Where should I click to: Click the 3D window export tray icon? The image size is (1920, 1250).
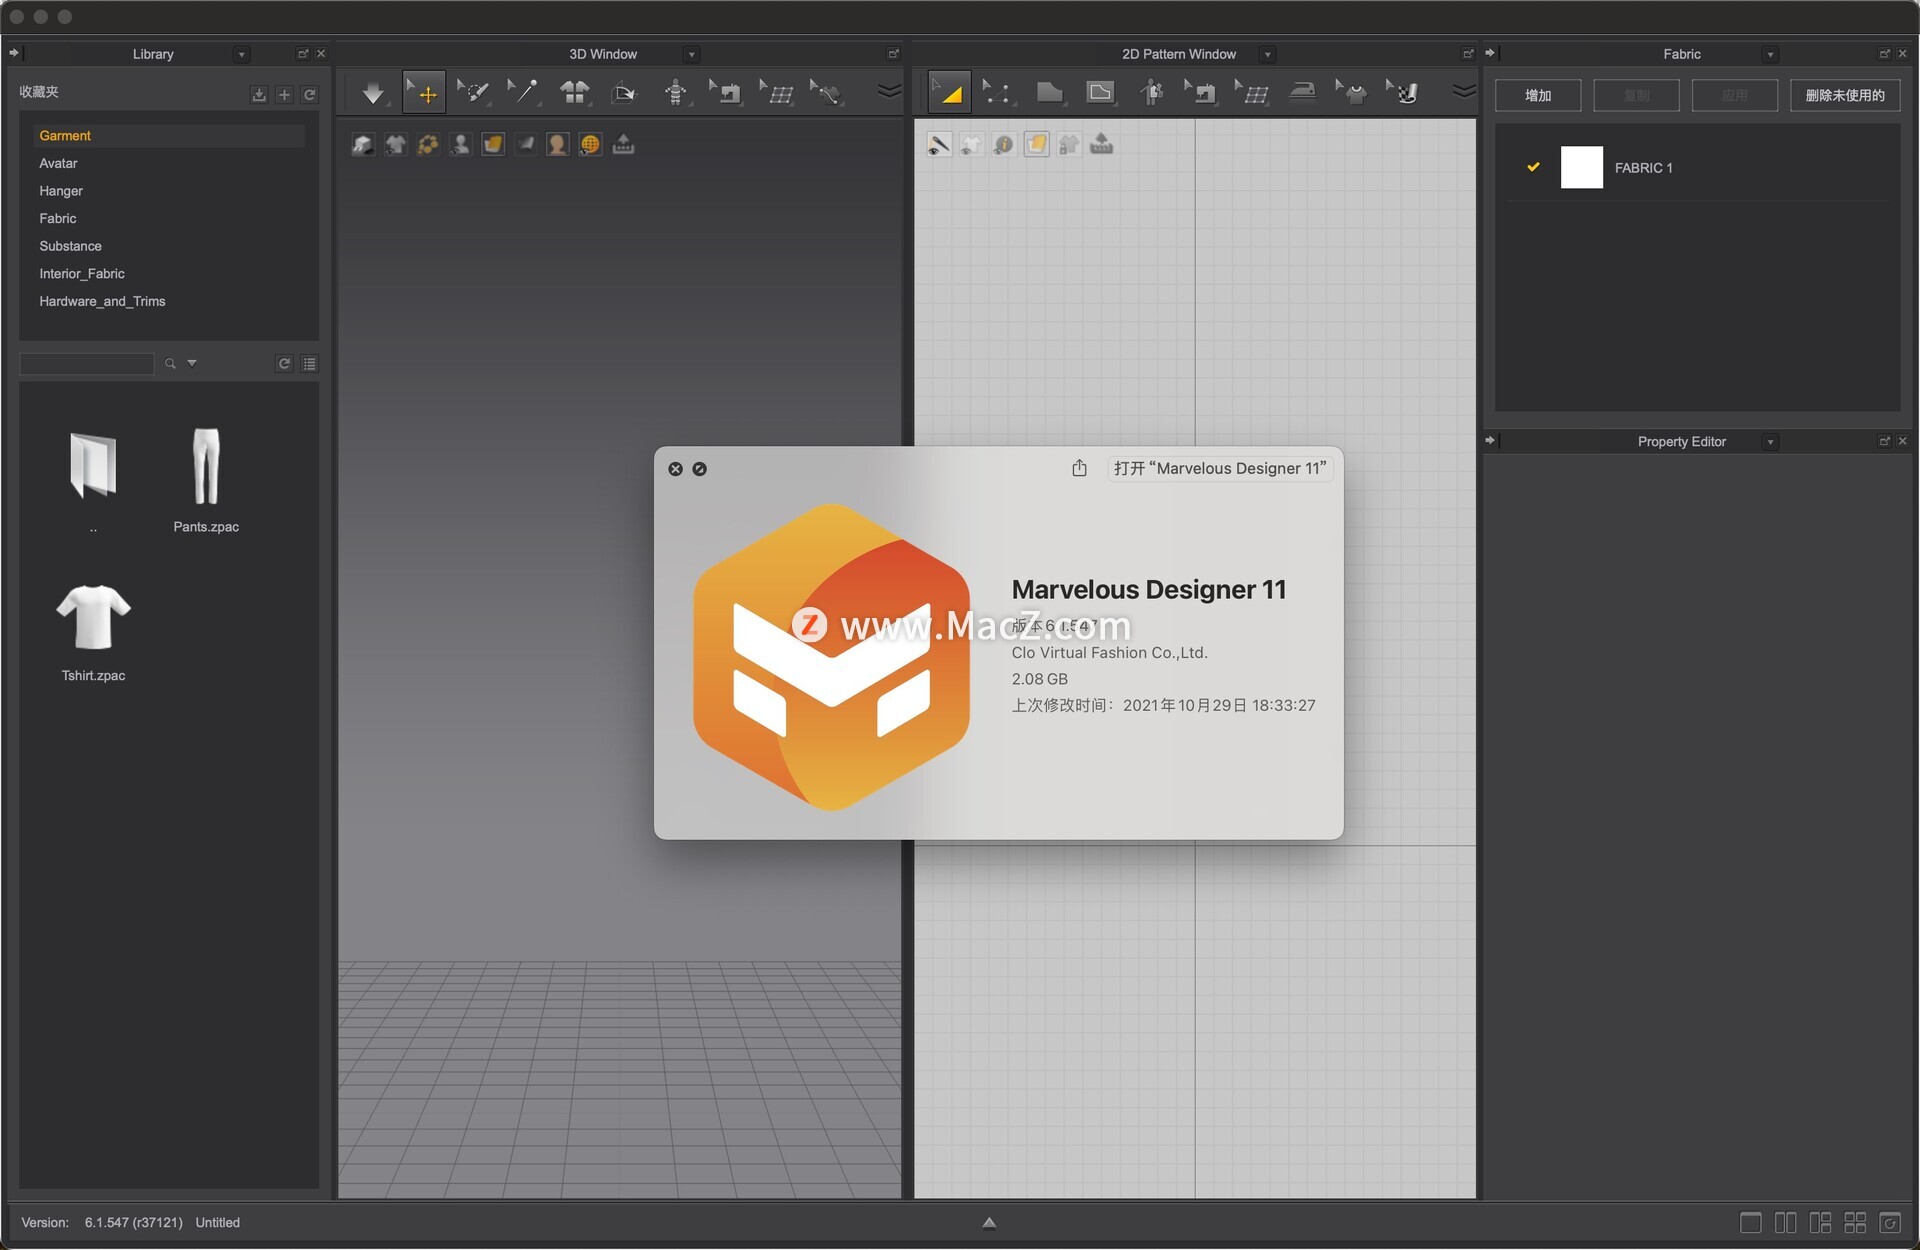click(x=623, y=145)
